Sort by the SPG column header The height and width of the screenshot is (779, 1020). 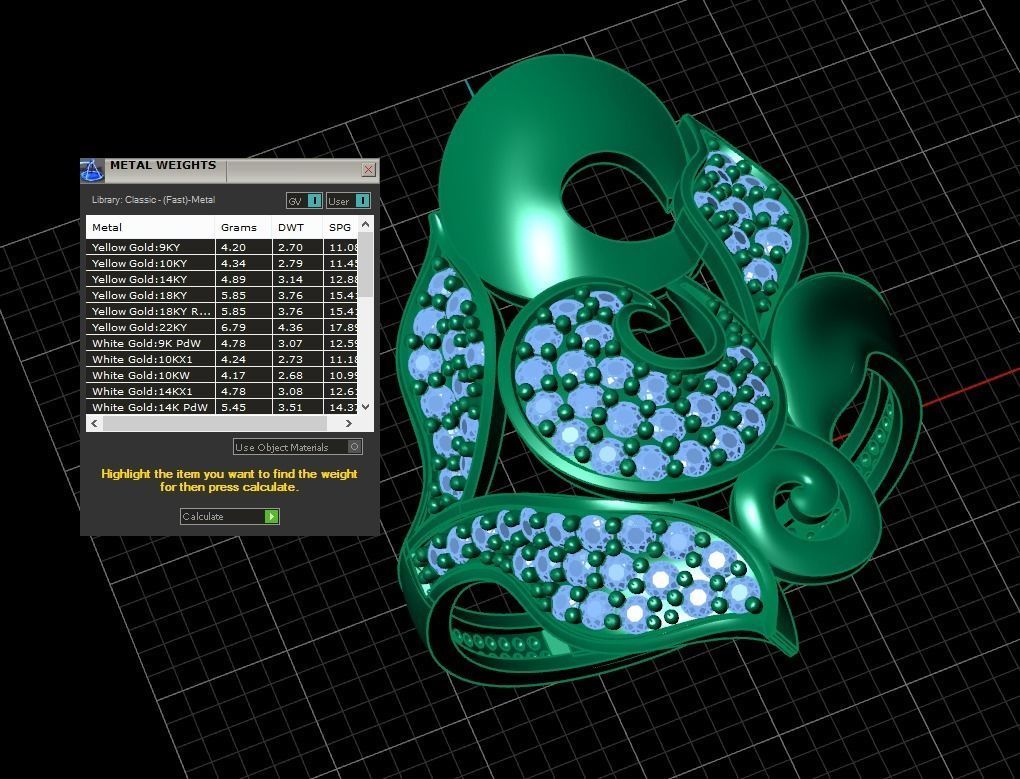[340, 228]
